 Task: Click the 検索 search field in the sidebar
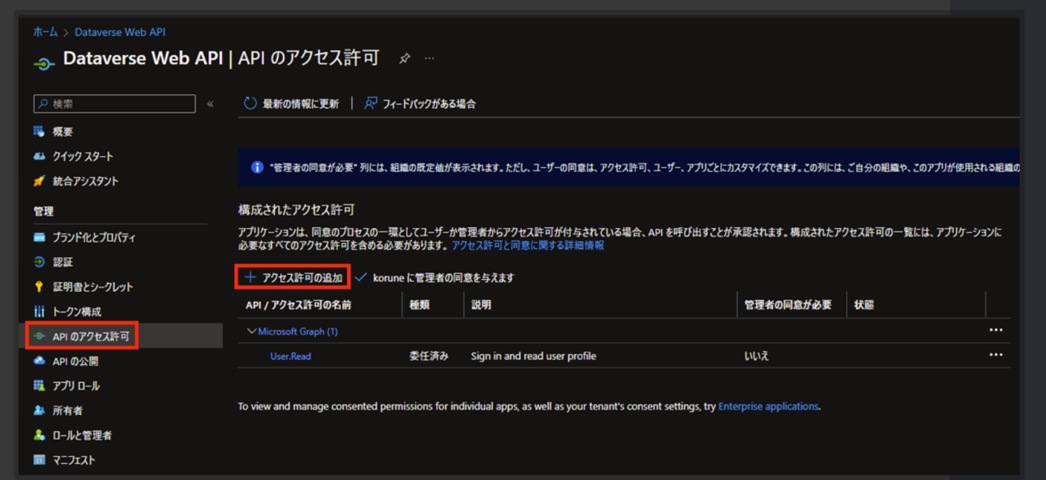pos(114,104)
